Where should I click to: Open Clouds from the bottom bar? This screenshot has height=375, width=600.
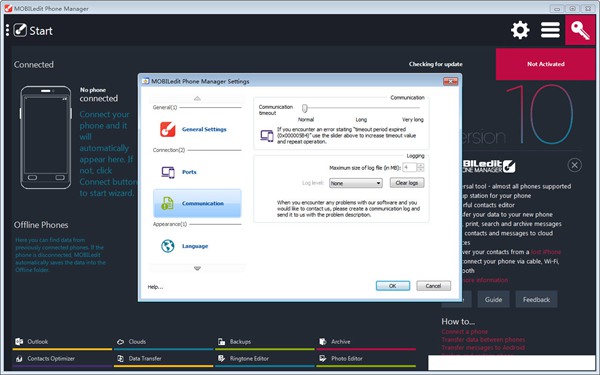131,341
